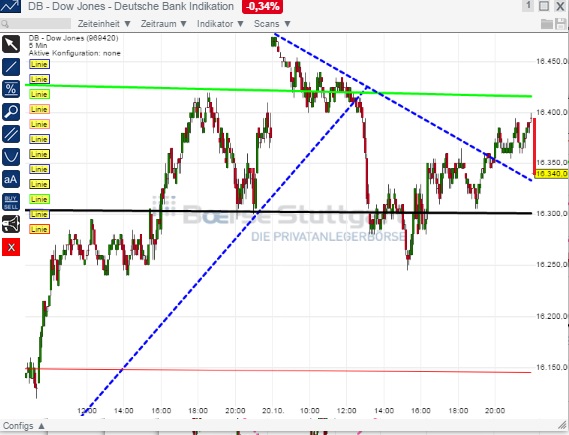Expand the Configs panel arrow
Image resolution: width=569 pixels, height=435 pixels.
[x=41, y=426]
